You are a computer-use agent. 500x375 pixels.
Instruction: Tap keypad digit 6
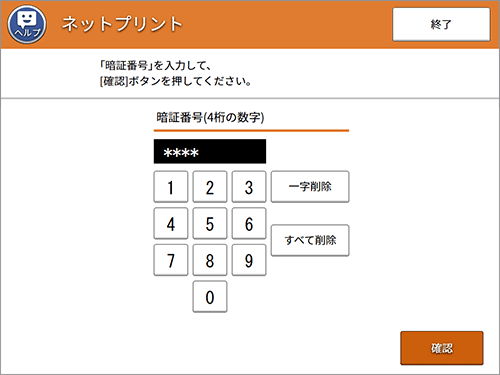pyautogui.click(x=249, y=223)
